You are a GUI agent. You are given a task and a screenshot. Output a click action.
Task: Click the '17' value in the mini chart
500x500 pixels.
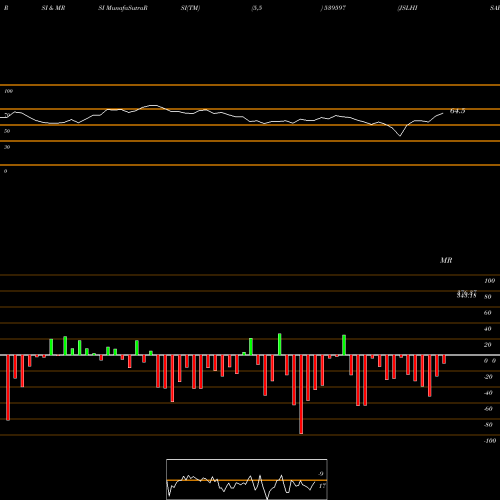tap(322, 486)
